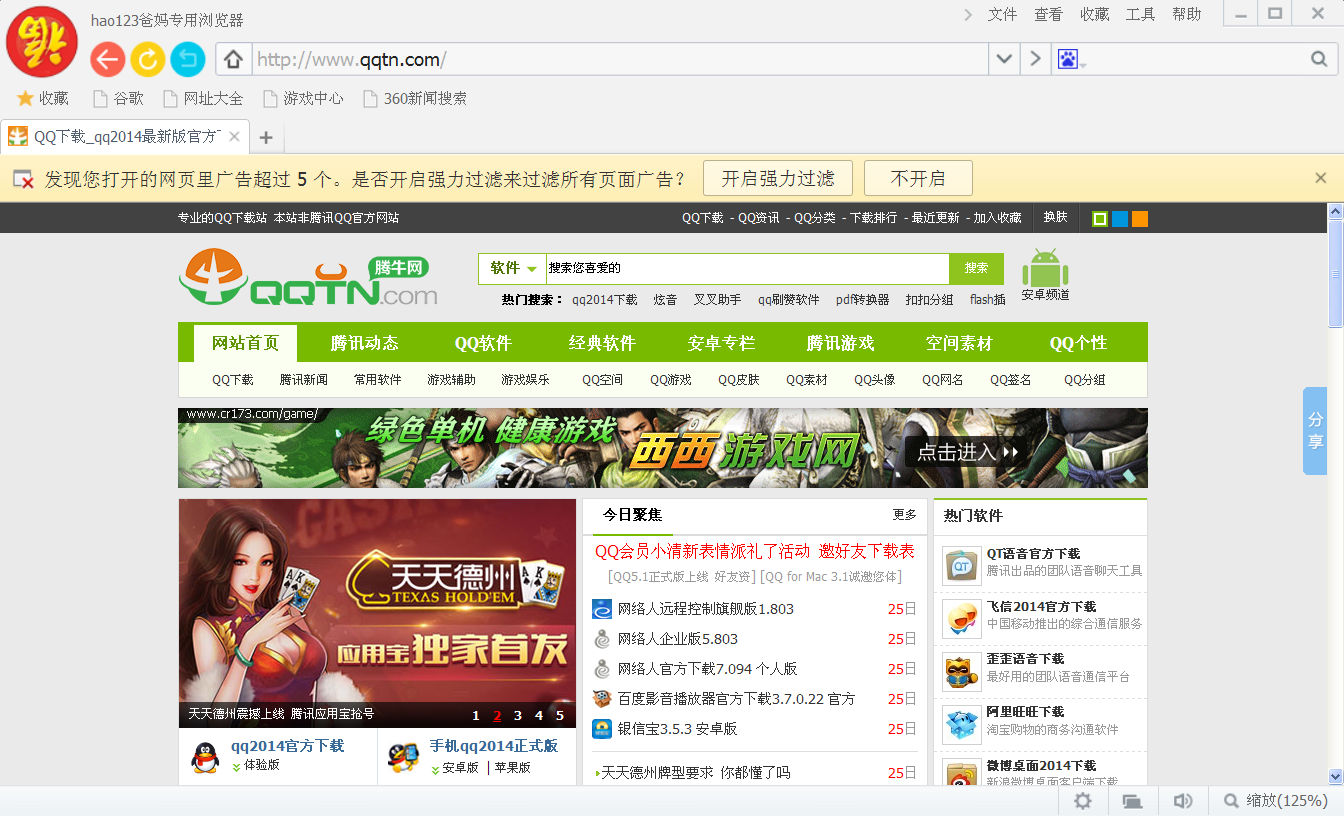Go to the home page icon
Viewport: 1344px width, 816px height.
[x=234, y=60]
